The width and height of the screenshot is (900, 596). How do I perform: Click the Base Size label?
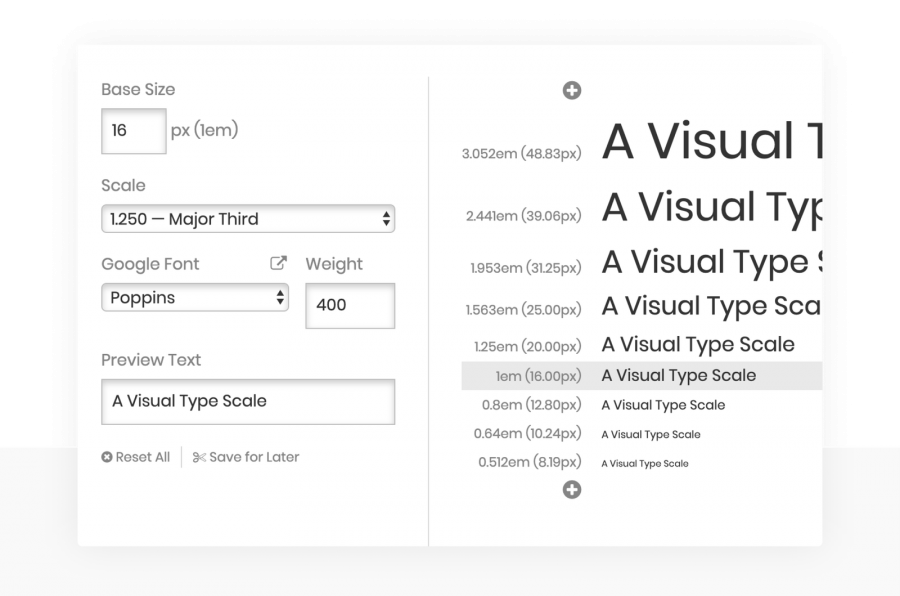[x=138, y=90]
